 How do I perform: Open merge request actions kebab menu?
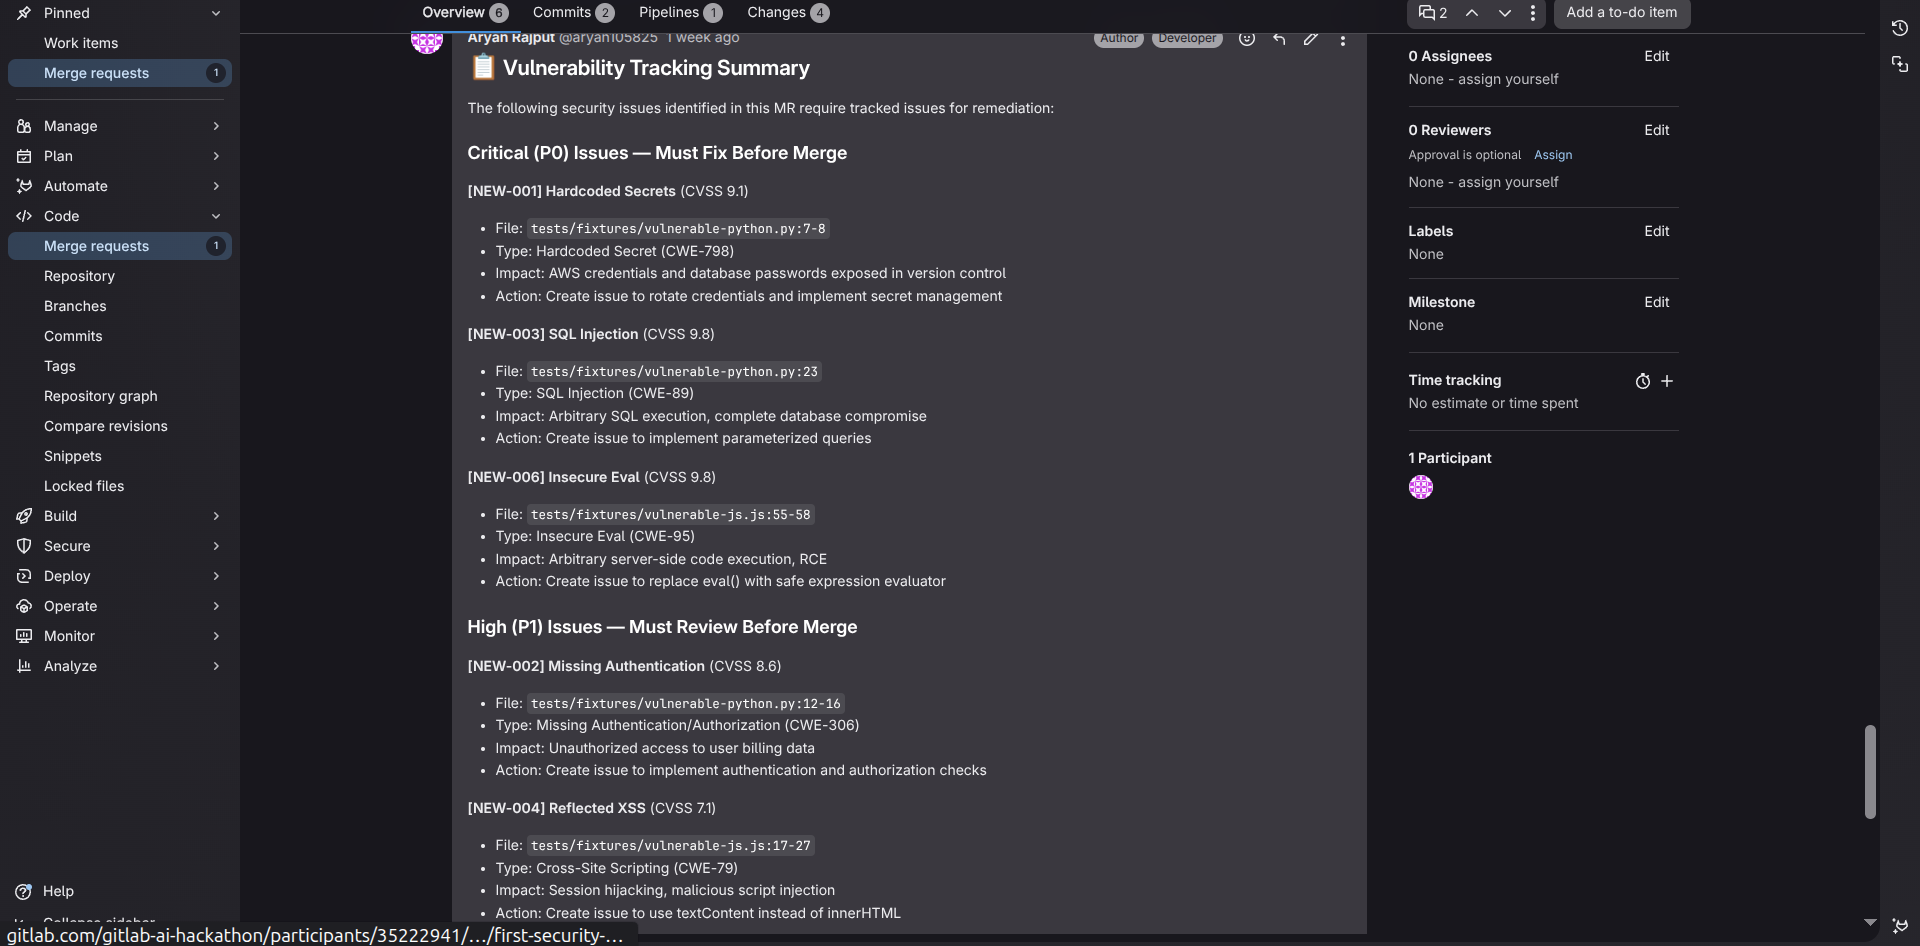(1532, 13)
